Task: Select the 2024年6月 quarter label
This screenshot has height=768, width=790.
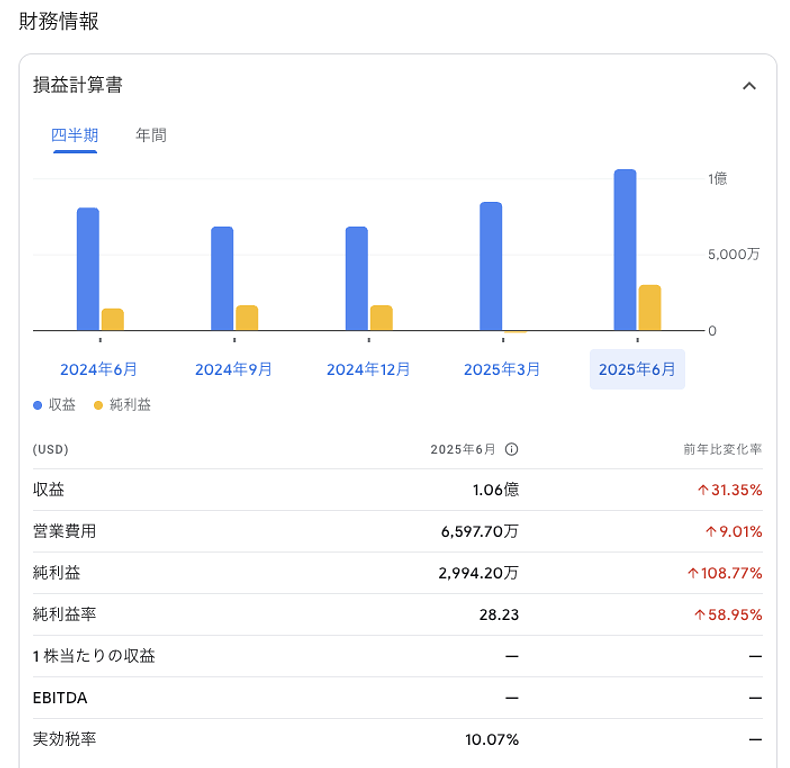Action: 99,369
